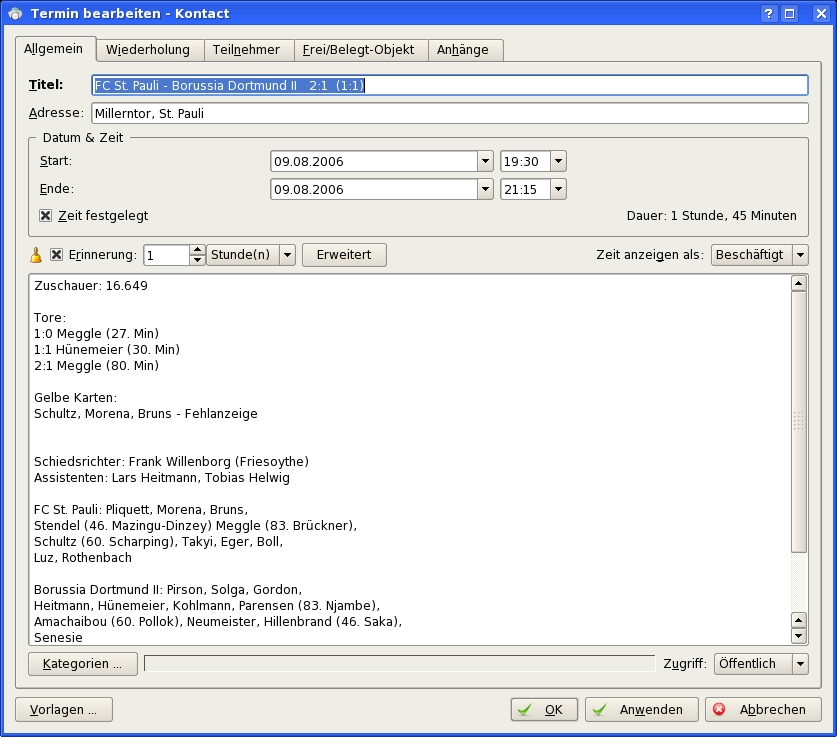Cancel with the Abbrechen button
This screenshot has width=837, height=737.
[763, 710]
